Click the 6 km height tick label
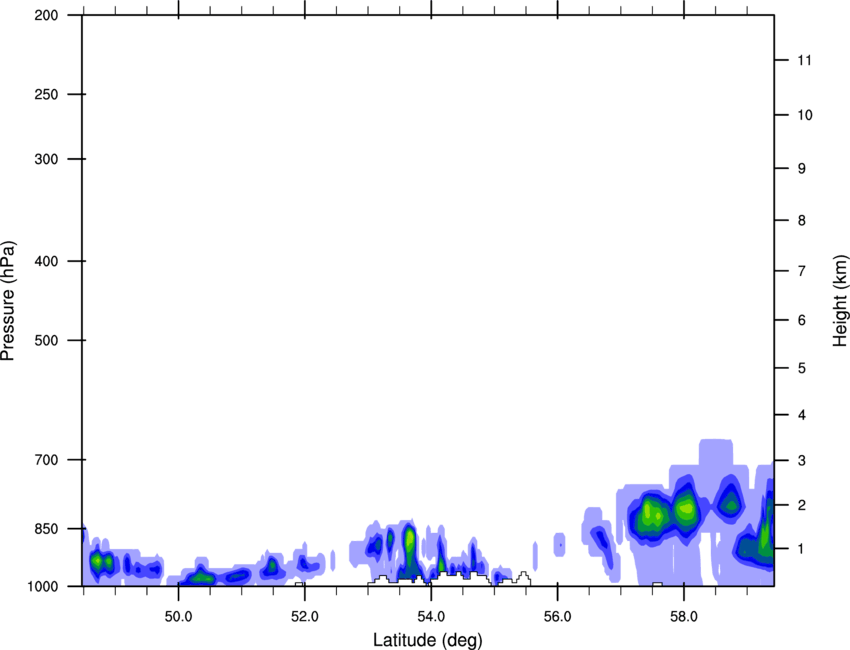Image resolution: width=850 pixels, height=650 pixels. coord(802,320)
